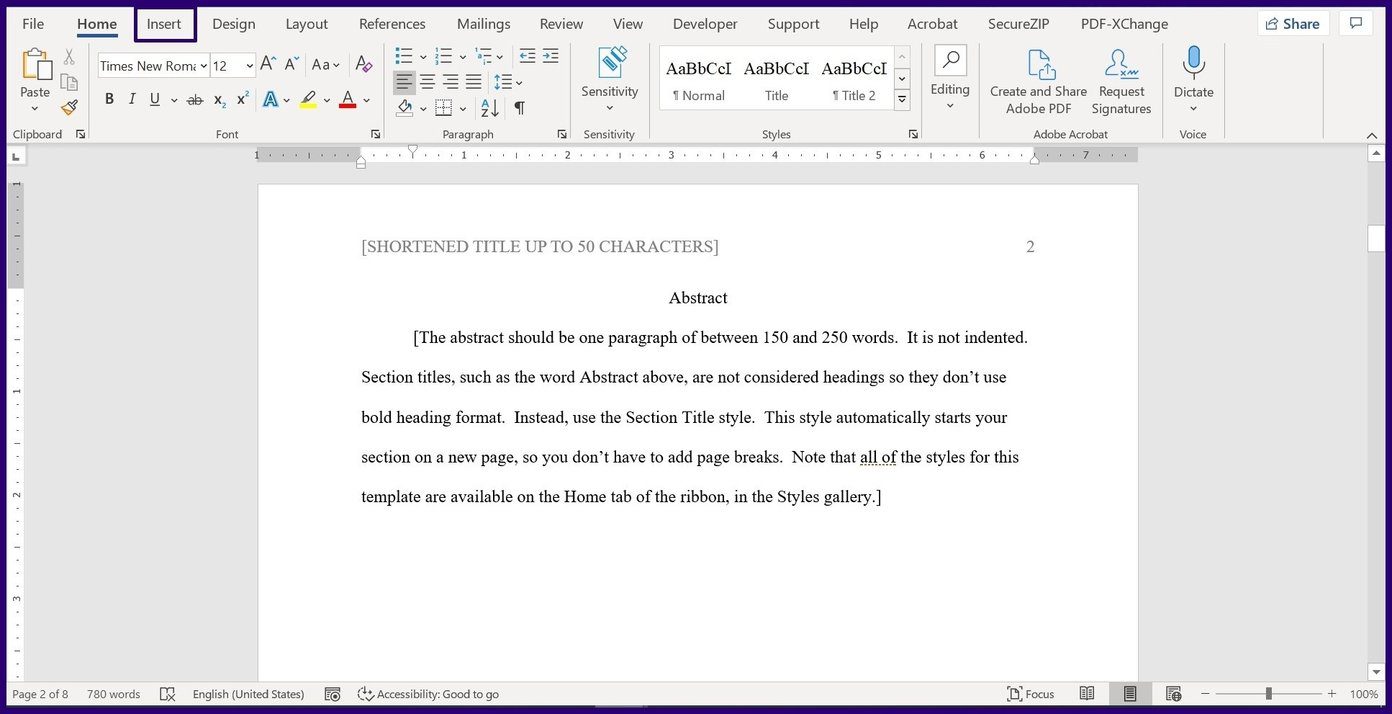Start Dictate microphone

(x=1193, y=78)
